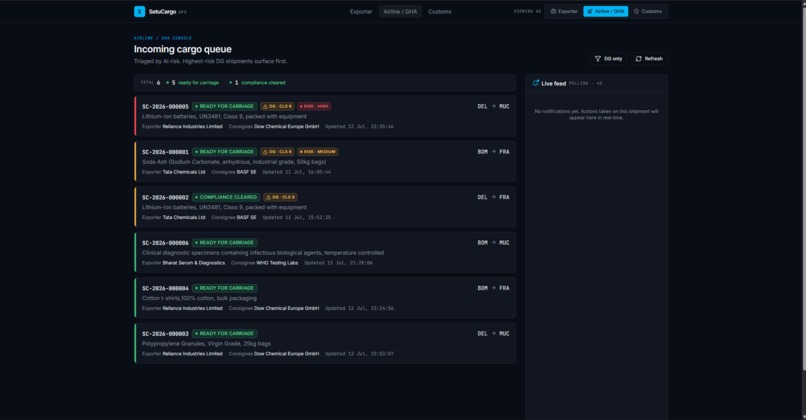806x420 pixels.
Task: Click the Live feed panel title
Action: pos(554,83)
